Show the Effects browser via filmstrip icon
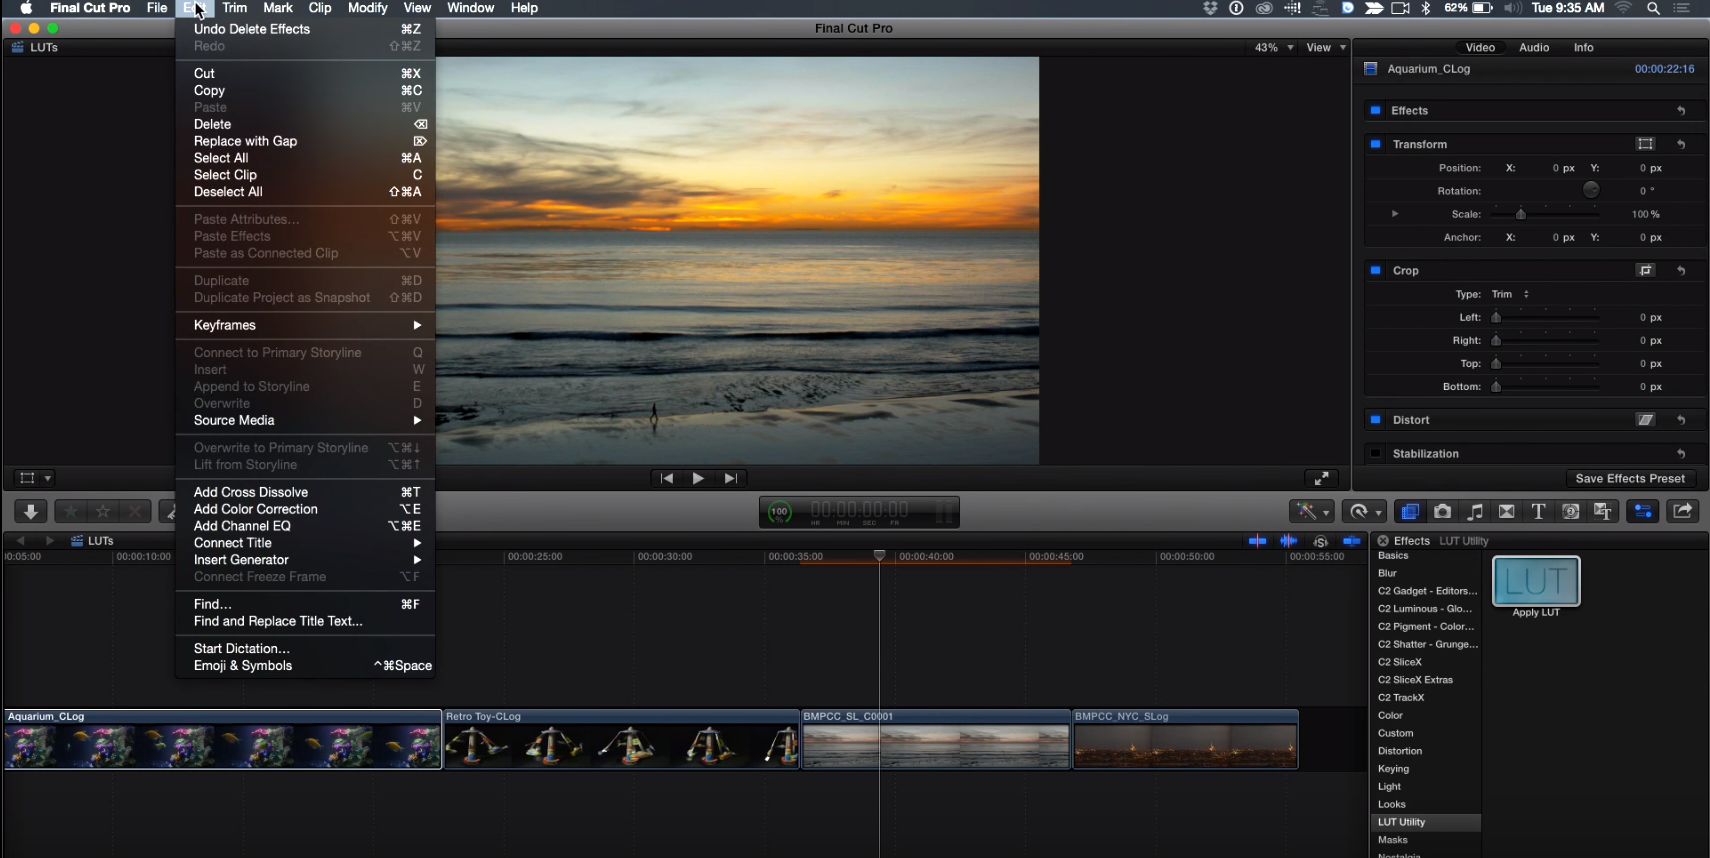The height and width of the screenshot is (858, 1710). 1410,511
